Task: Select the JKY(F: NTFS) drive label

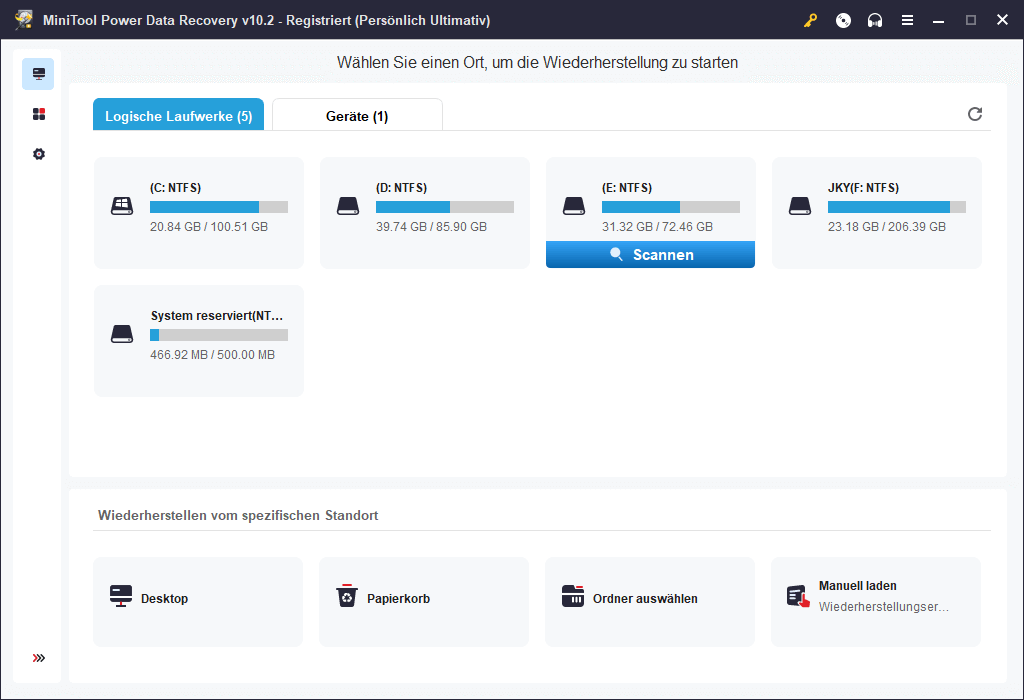Action: [863, 188]
